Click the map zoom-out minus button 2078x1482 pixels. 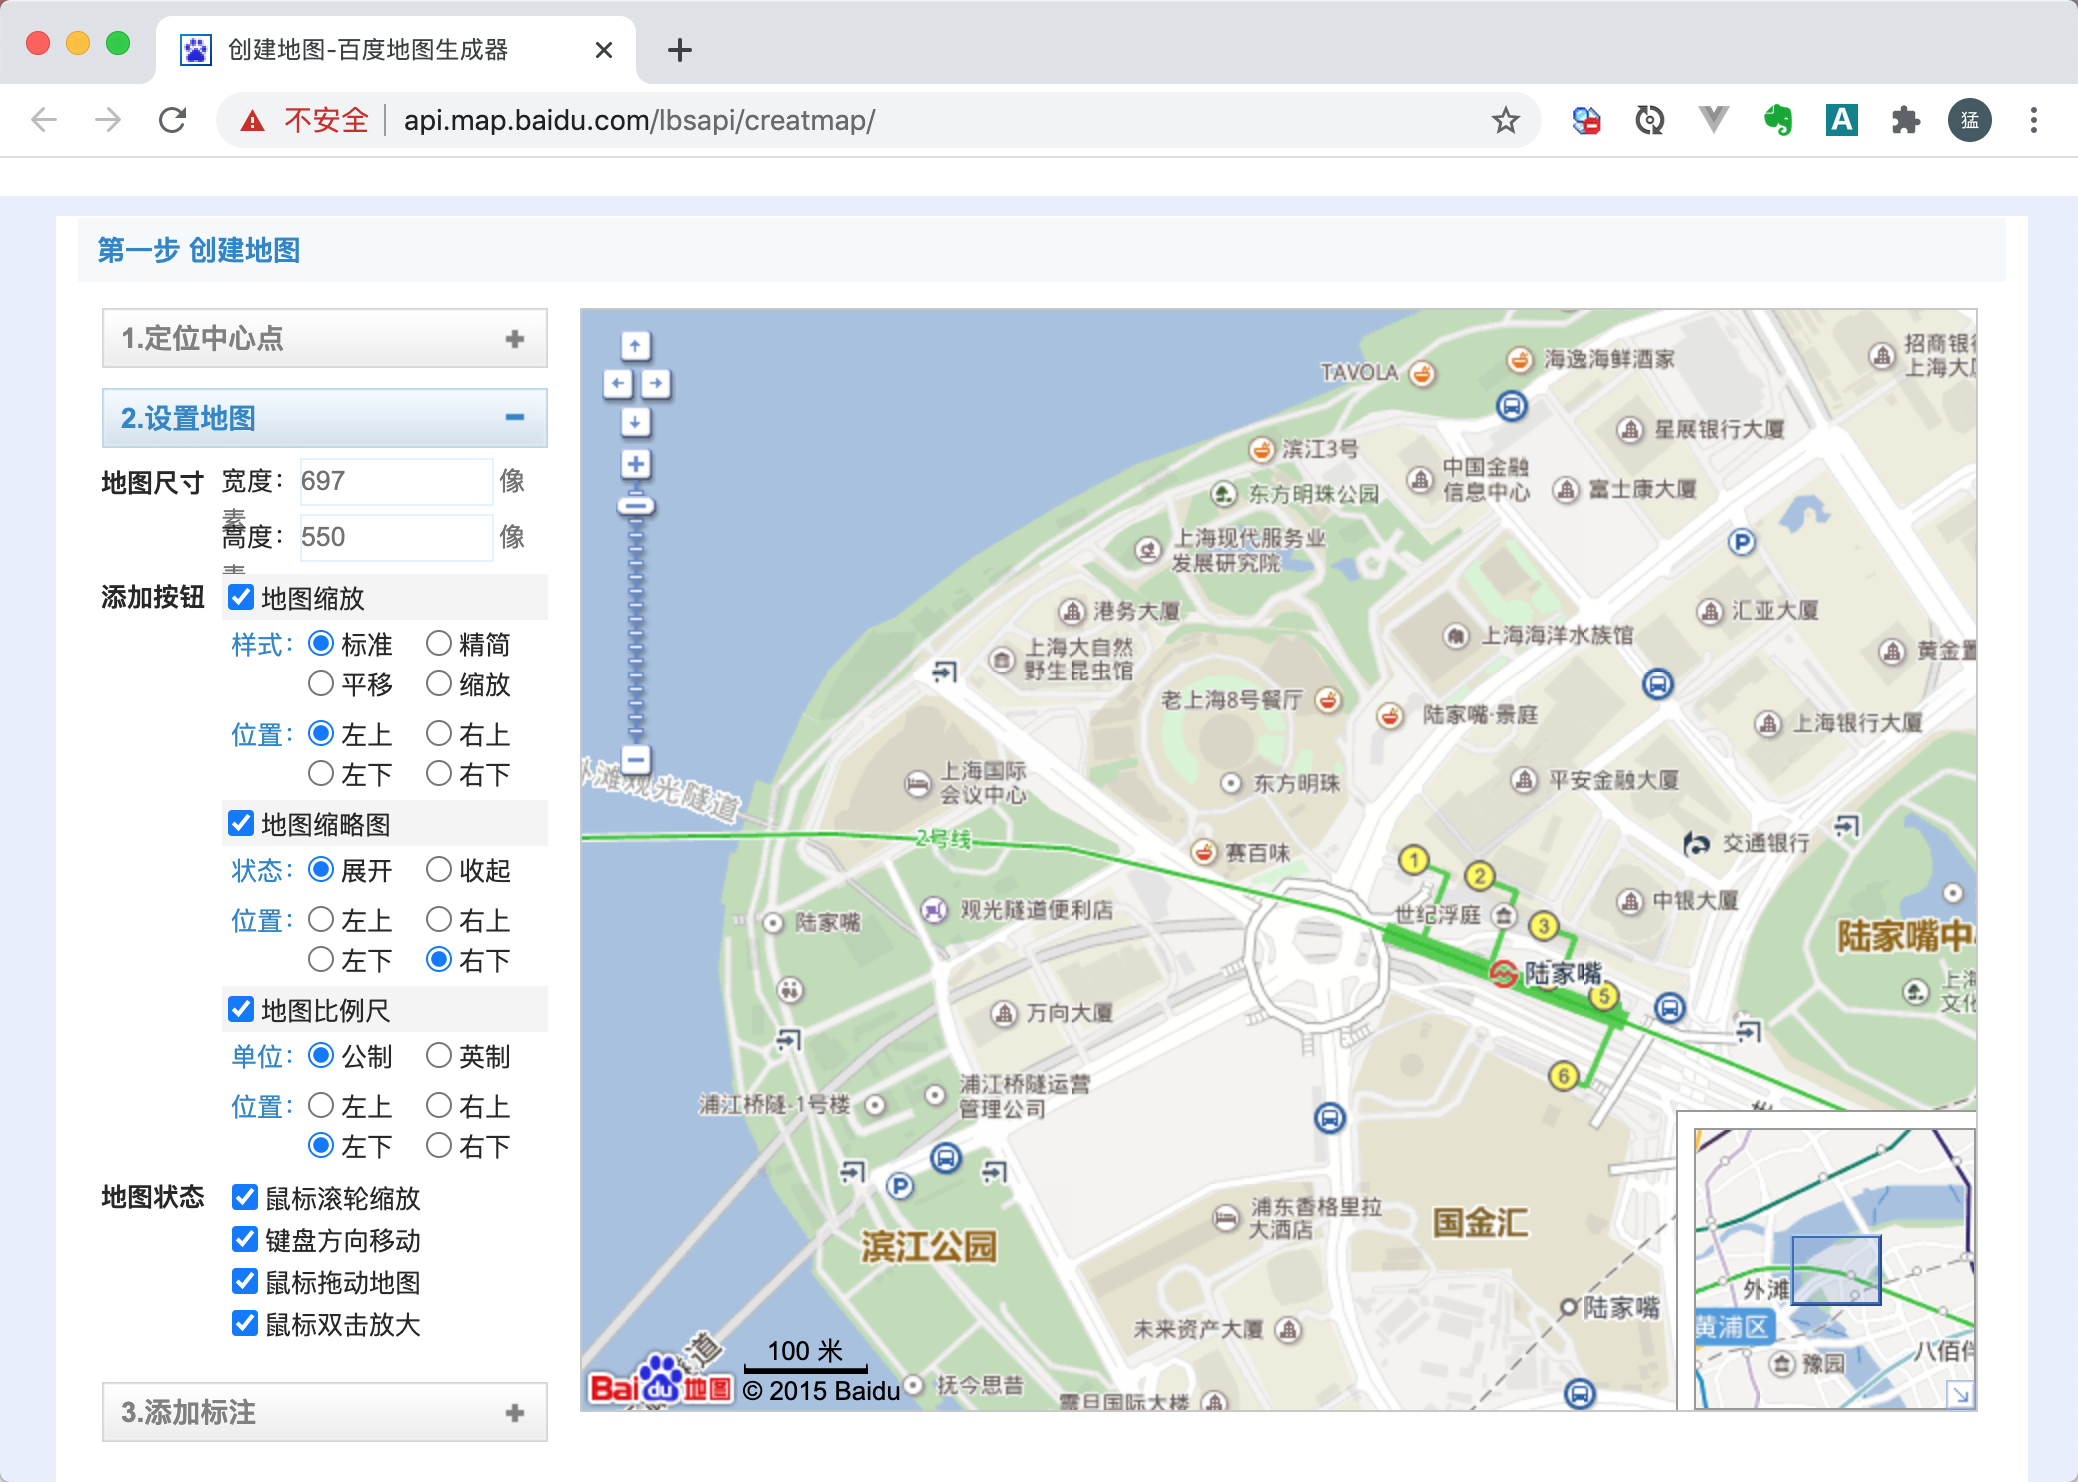tap(635, 759)
